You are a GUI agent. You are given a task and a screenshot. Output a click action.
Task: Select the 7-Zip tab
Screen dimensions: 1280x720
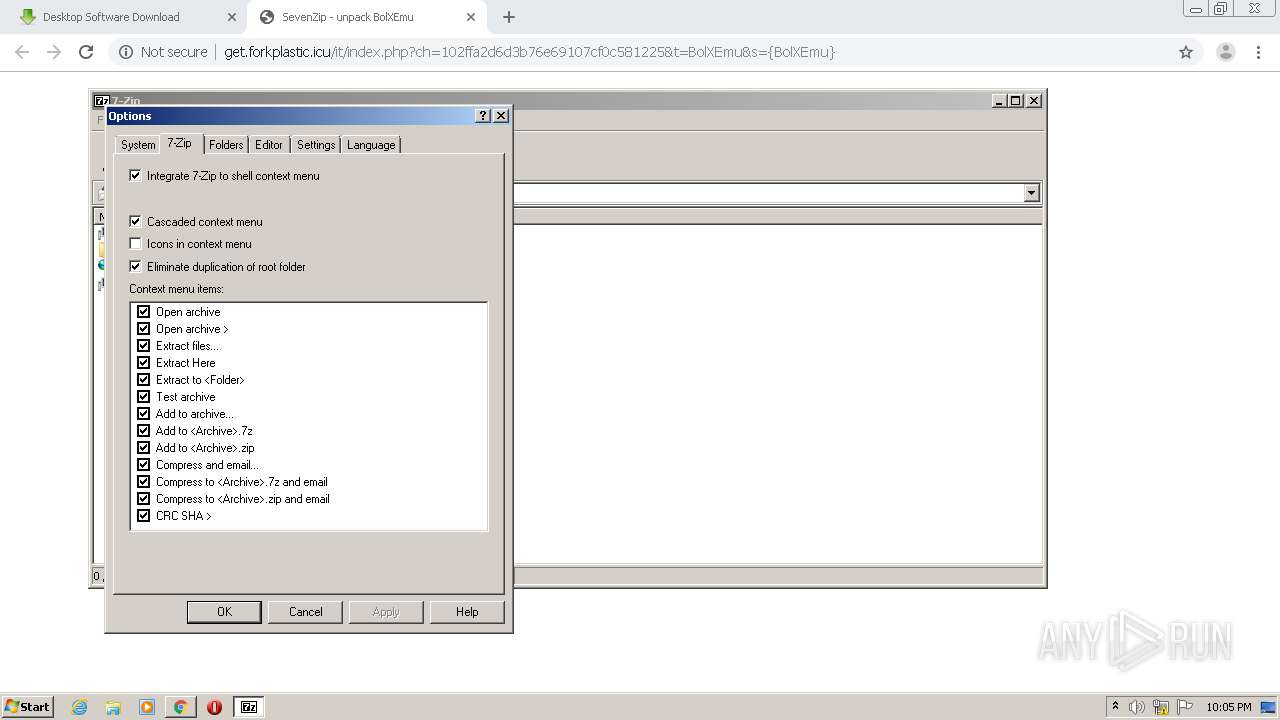(x=180, y=143)
